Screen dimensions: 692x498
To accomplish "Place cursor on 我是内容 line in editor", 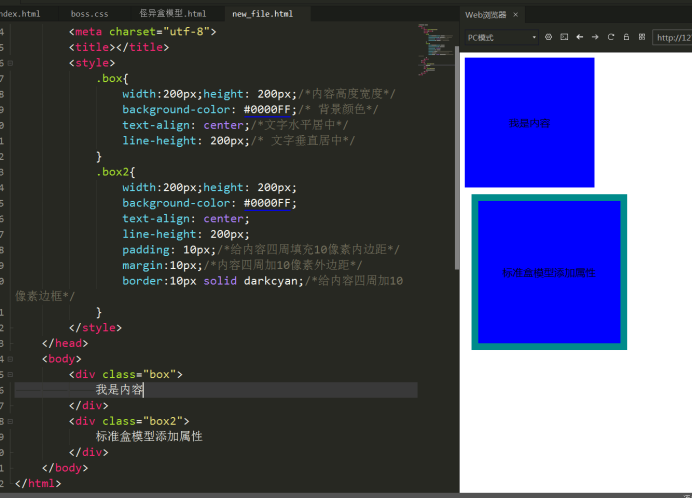I will 216,390.
